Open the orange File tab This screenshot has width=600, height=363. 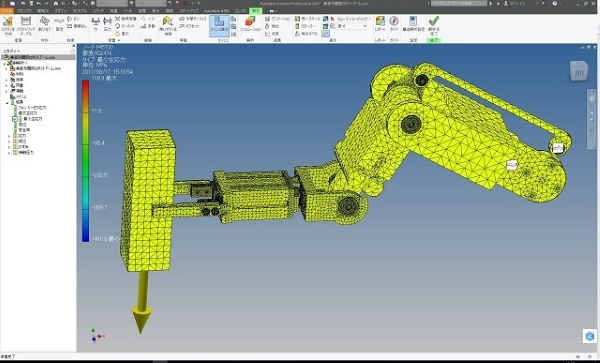7,11
